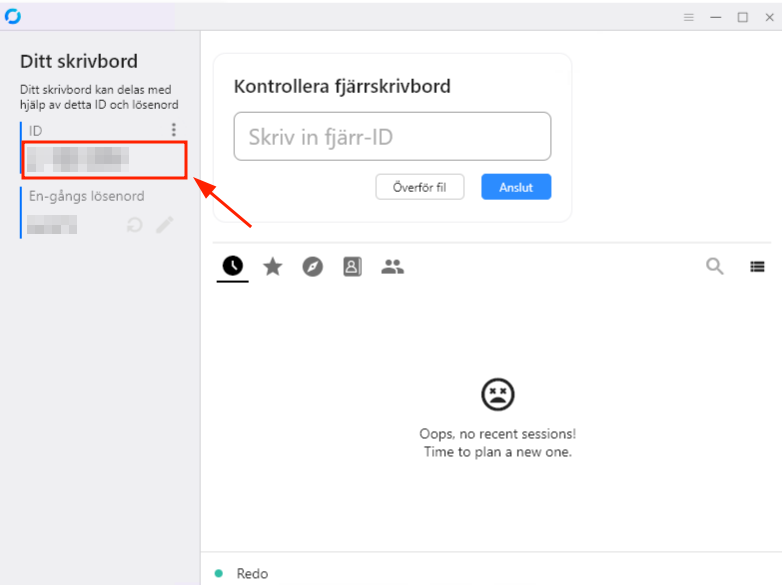This screenshot has height=585, width=782.
Task: Maximize the application window
Action: pos(743,17)
